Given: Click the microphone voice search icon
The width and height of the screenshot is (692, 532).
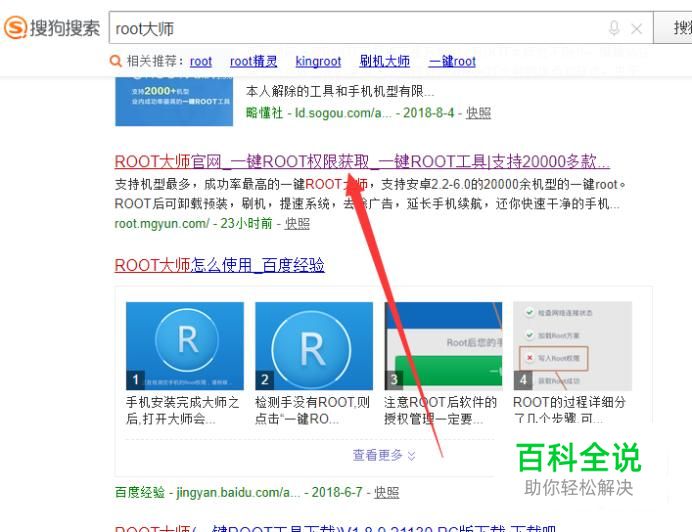Looking at the screenshot, I should (x=614, y=28).
